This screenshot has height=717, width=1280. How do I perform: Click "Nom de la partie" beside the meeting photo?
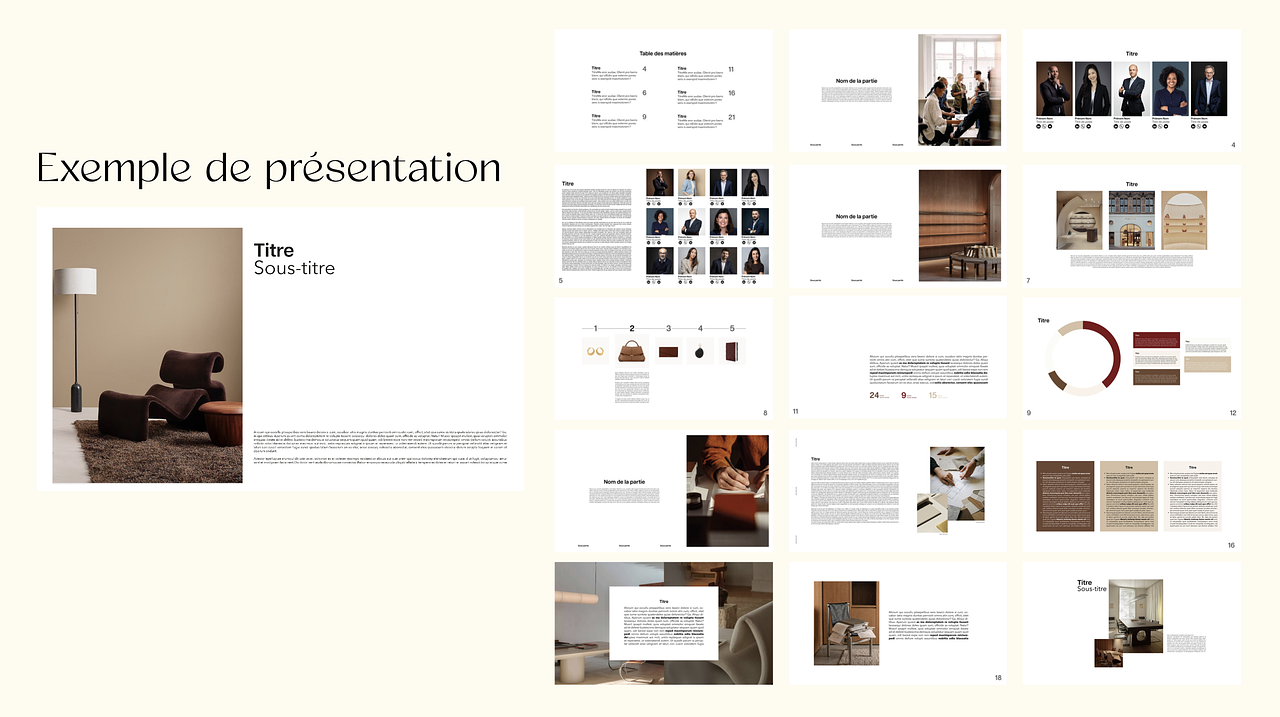pos(856,81)
